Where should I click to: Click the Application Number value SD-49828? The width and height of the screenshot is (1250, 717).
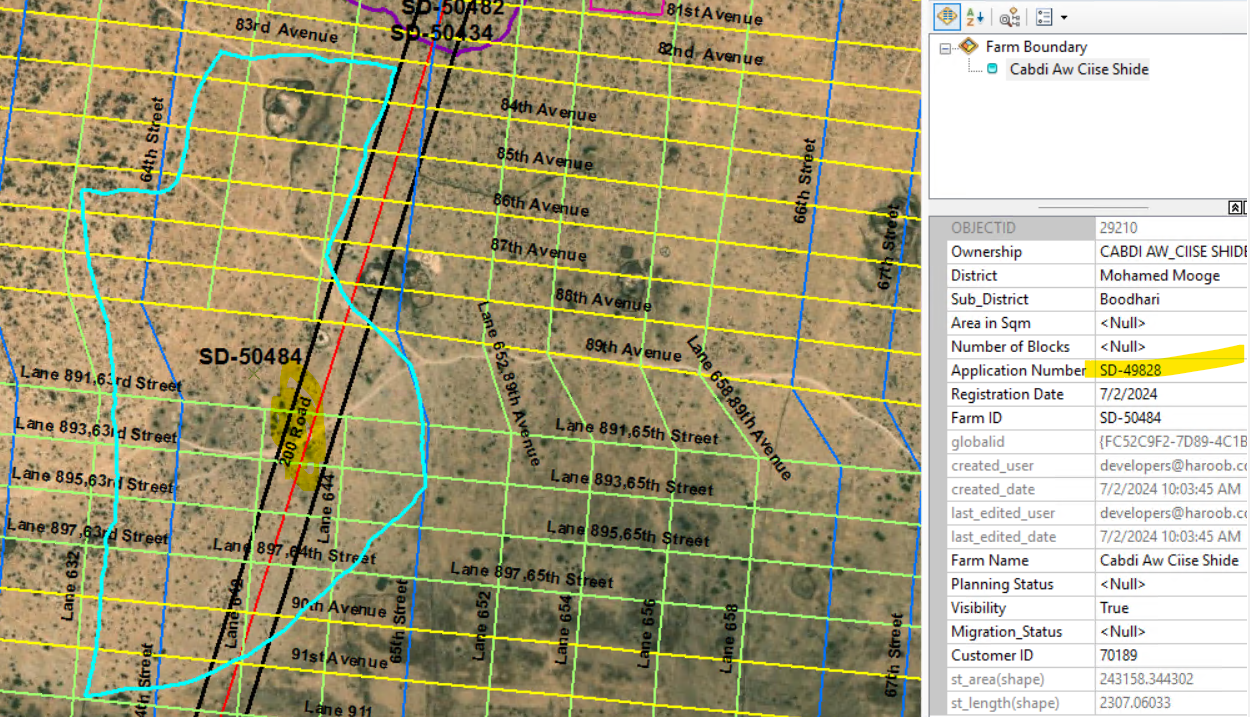[1131, 370]
